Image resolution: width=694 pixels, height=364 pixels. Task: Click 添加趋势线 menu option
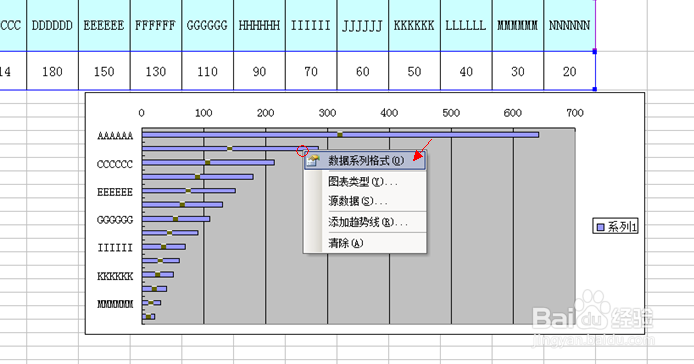coord(365,222)
